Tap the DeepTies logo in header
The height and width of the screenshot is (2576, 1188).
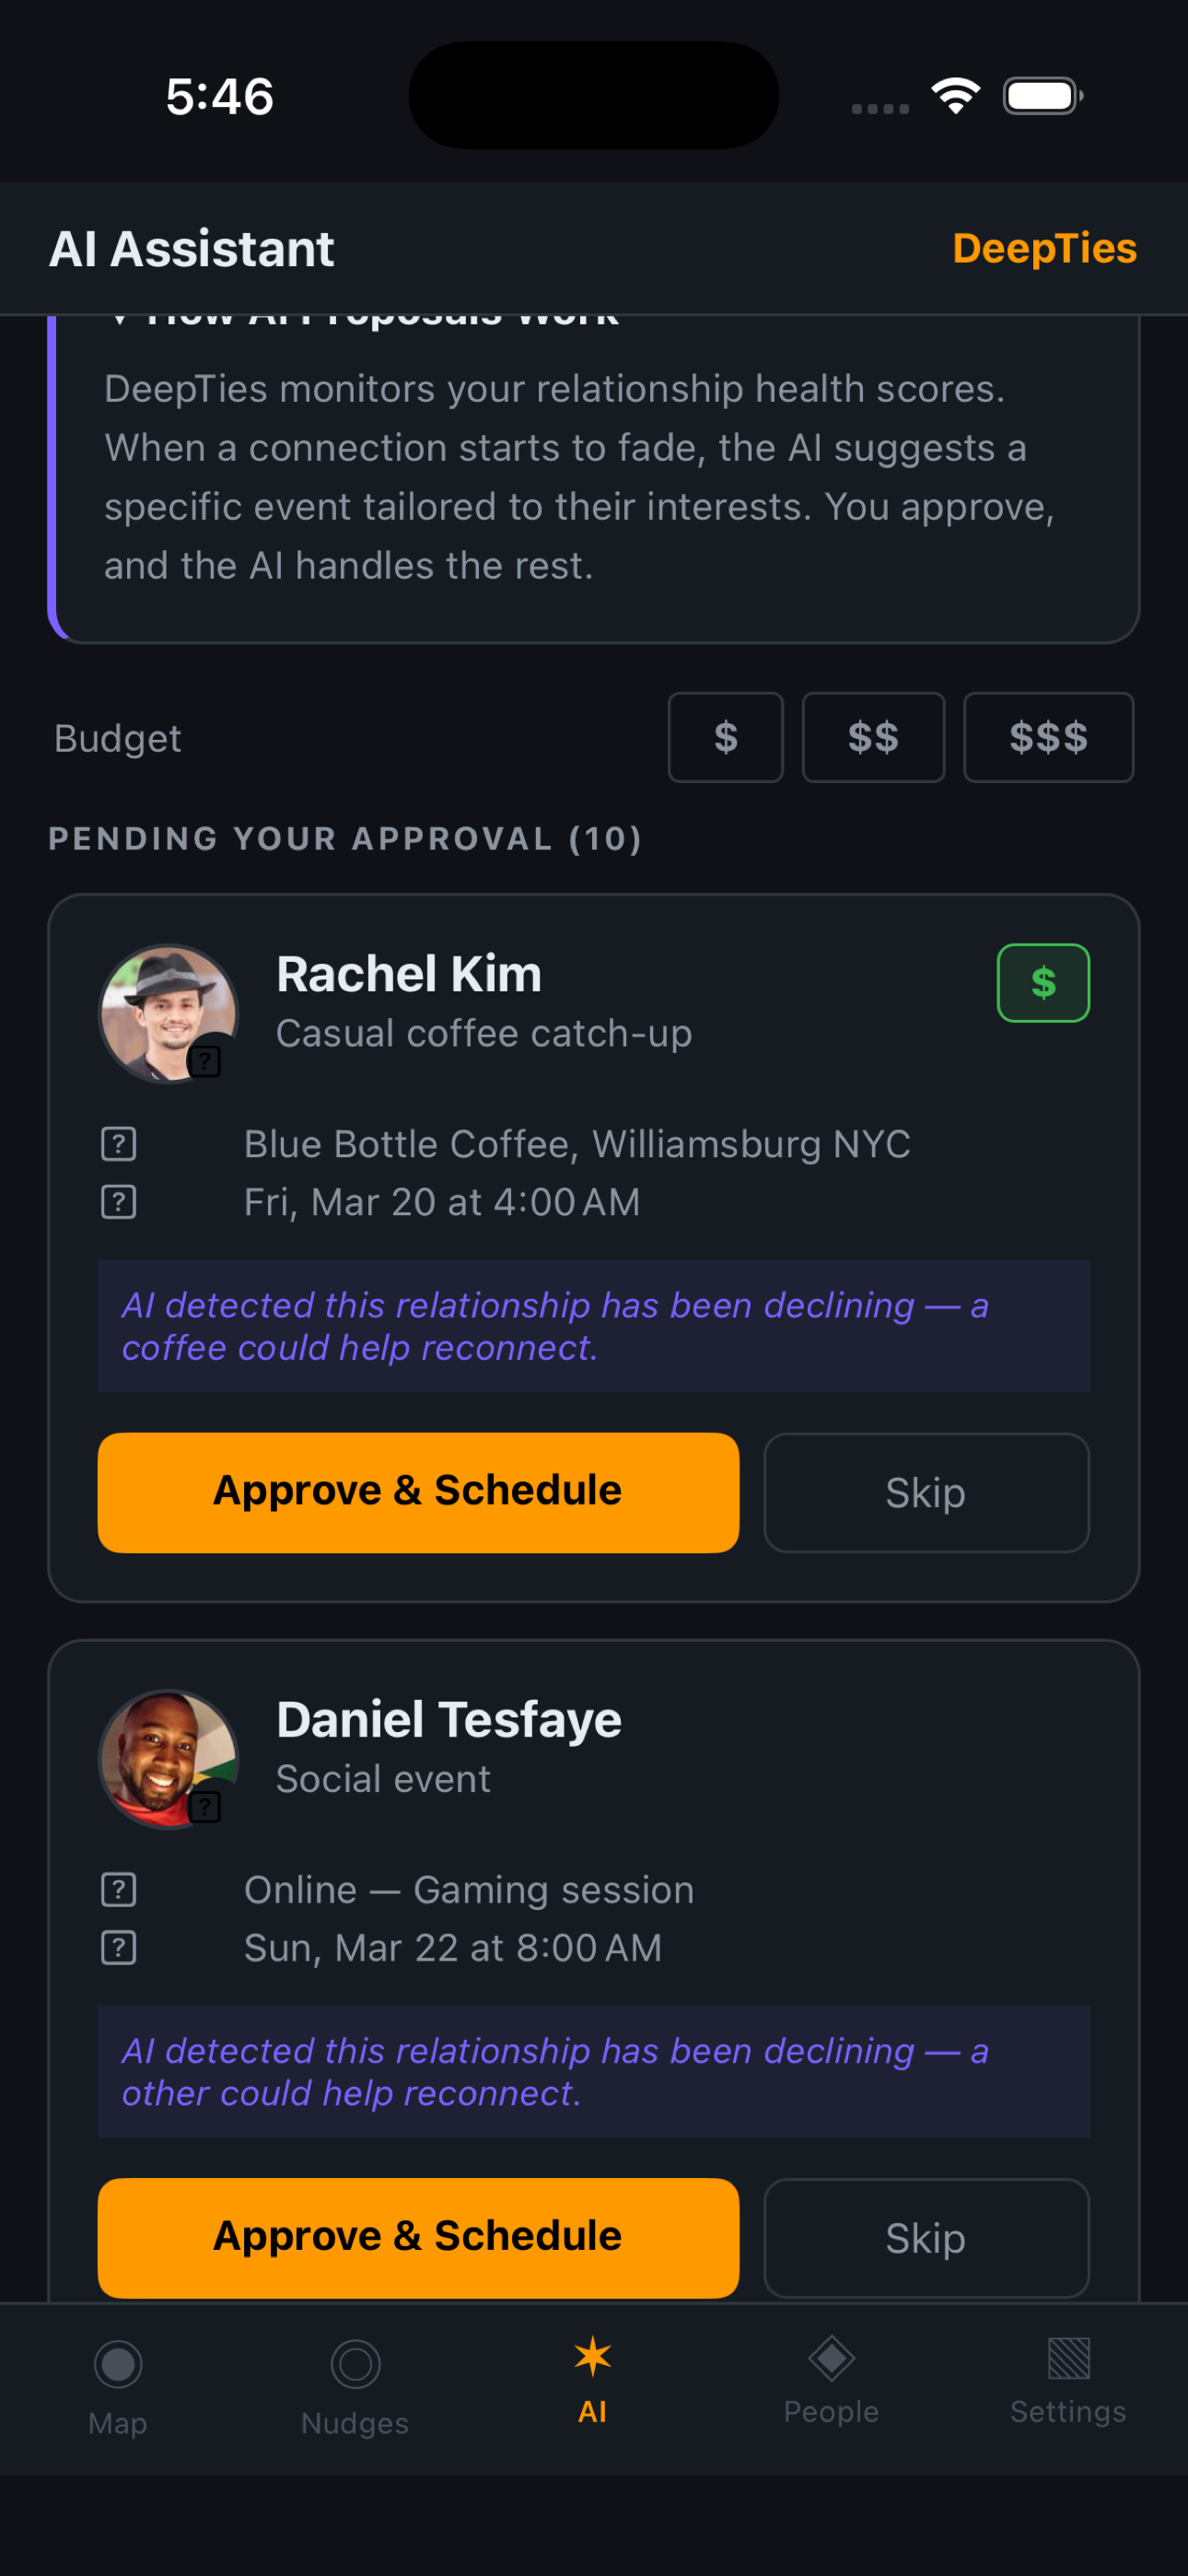click(x=1044, y=249)
